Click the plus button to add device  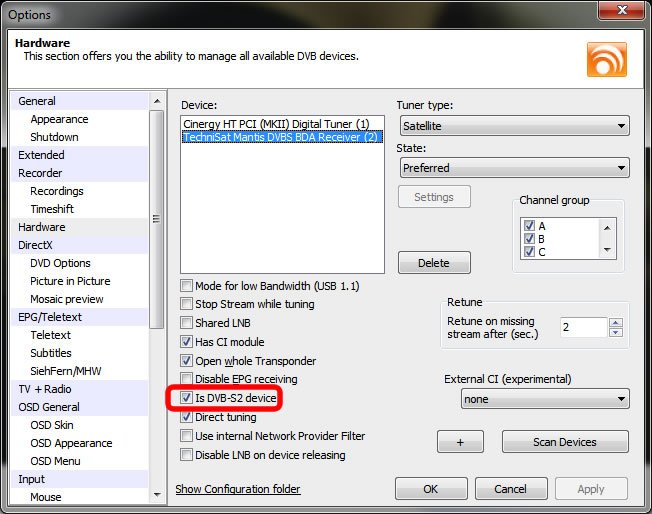pos(460,442)
